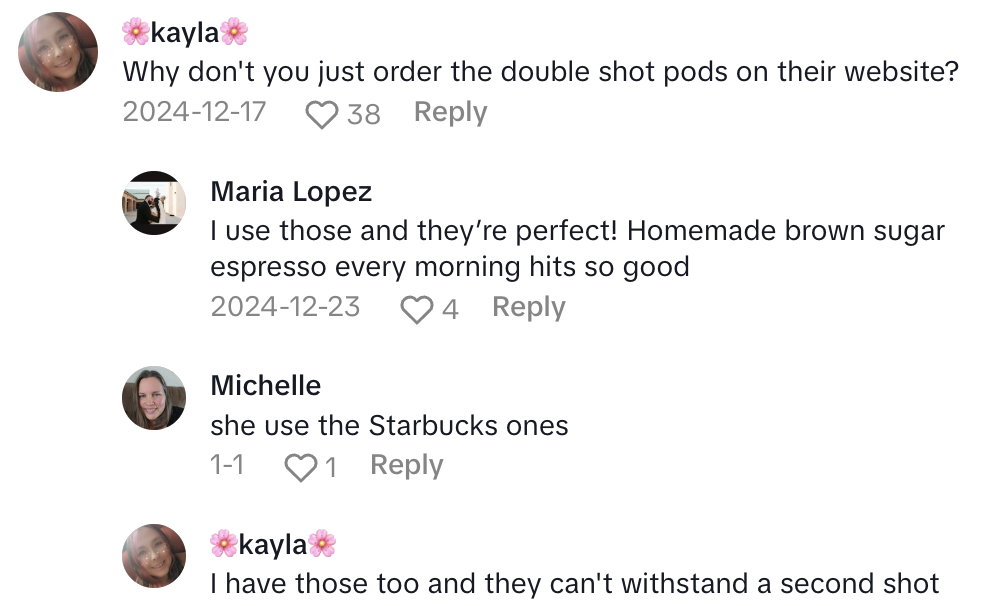This screenshot has height=606, width=996.
Task: Like kayla's comment about double shot pods
Action: tap(321, 115)
